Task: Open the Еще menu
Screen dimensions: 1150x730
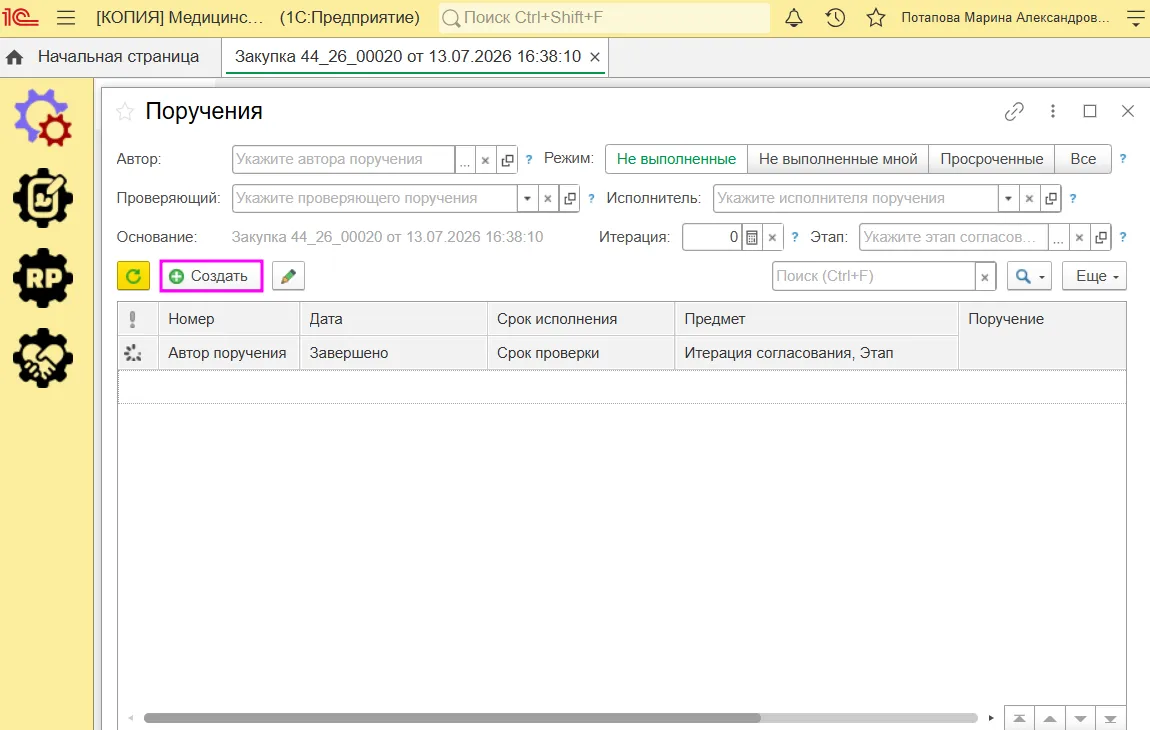Action: [x=1094, y=276]
